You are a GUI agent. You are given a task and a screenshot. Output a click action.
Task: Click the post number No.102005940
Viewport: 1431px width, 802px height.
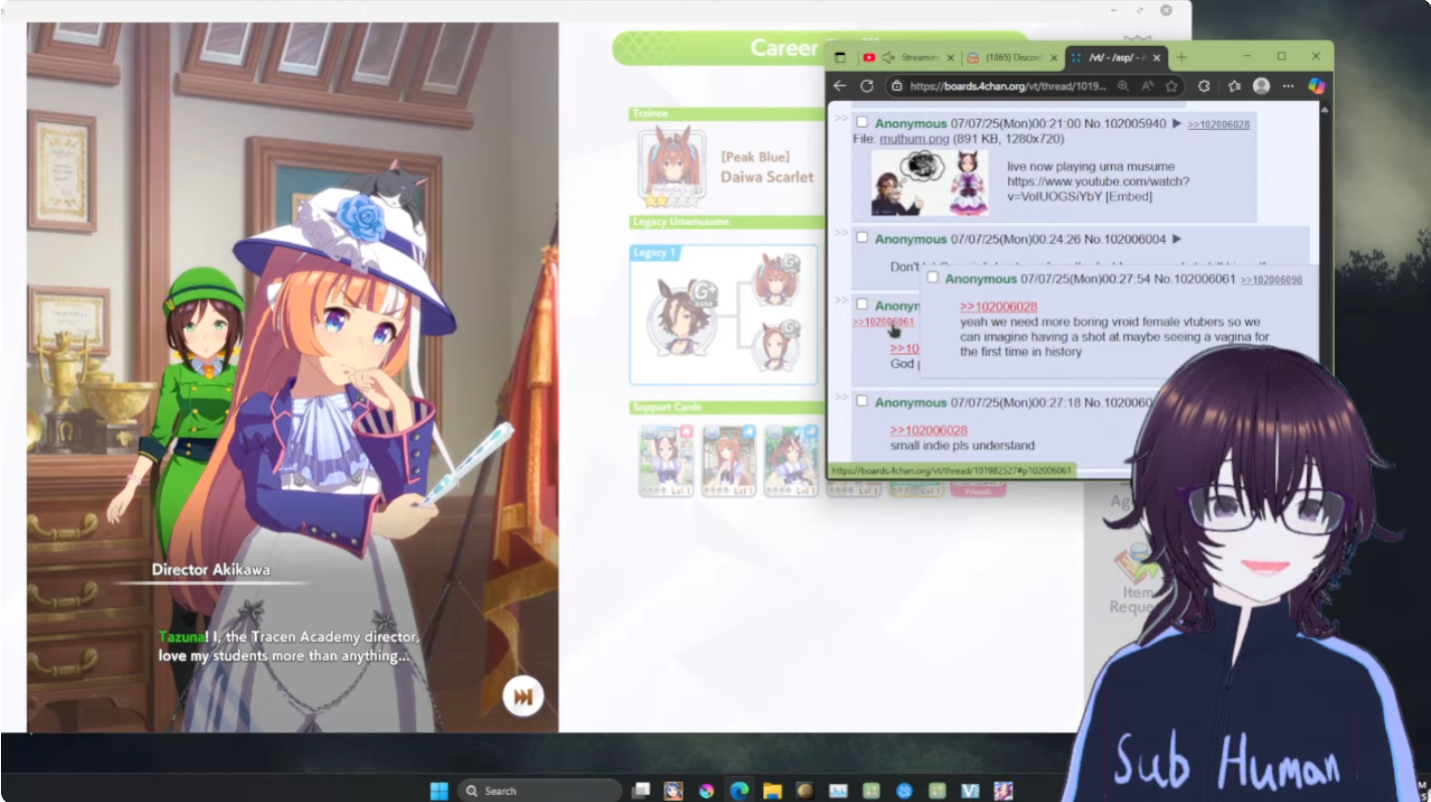pos(1126,124)
